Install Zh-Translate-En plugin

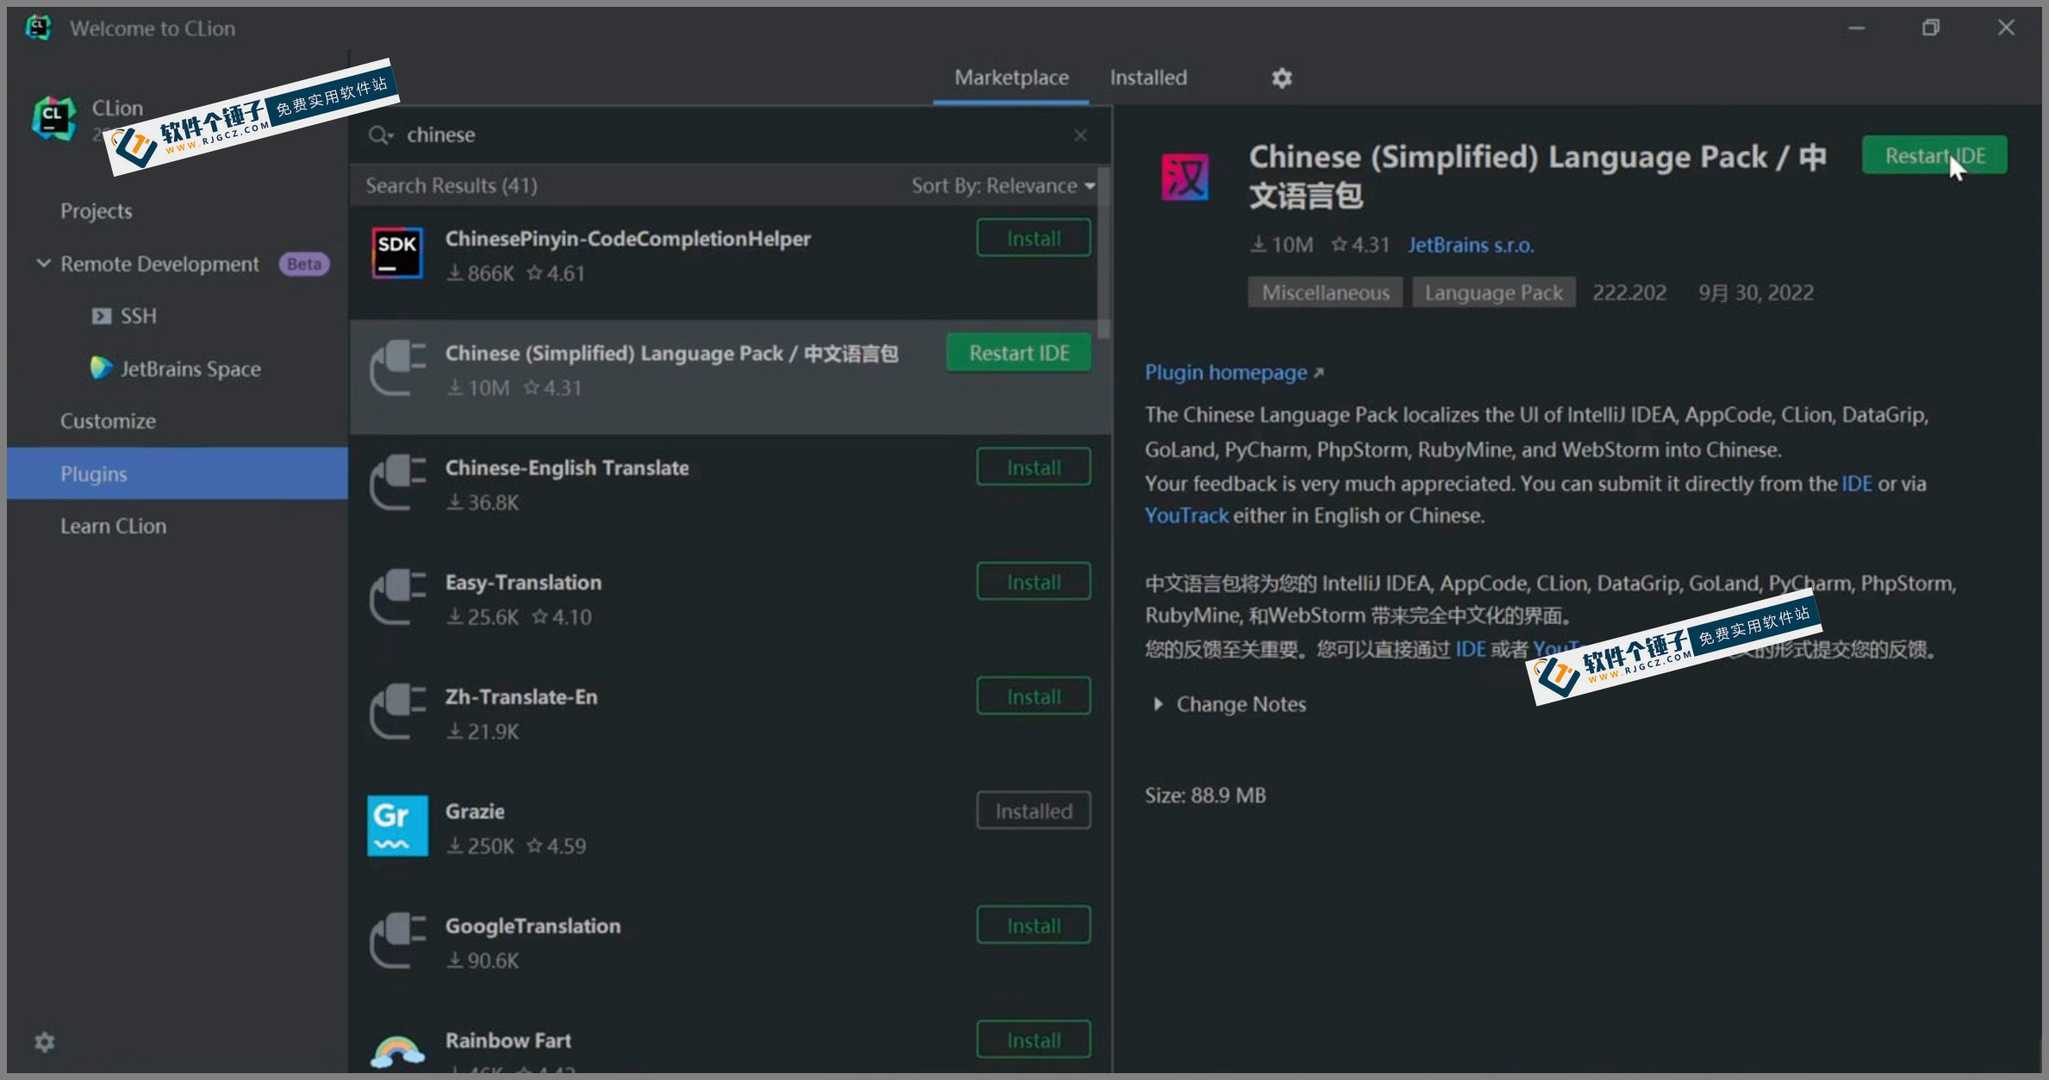click(1033, 696)
